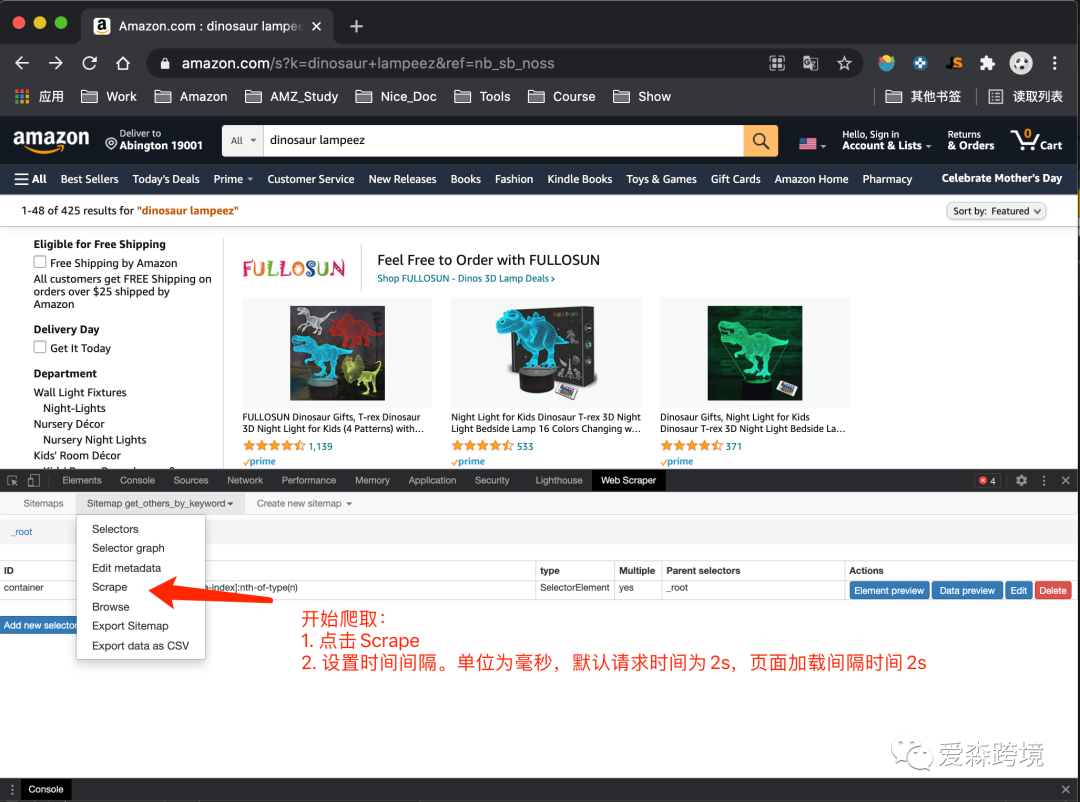The image size is (1080, 802).
Task: Open the Prime navigation dropdown
Action: click(233, 179)
